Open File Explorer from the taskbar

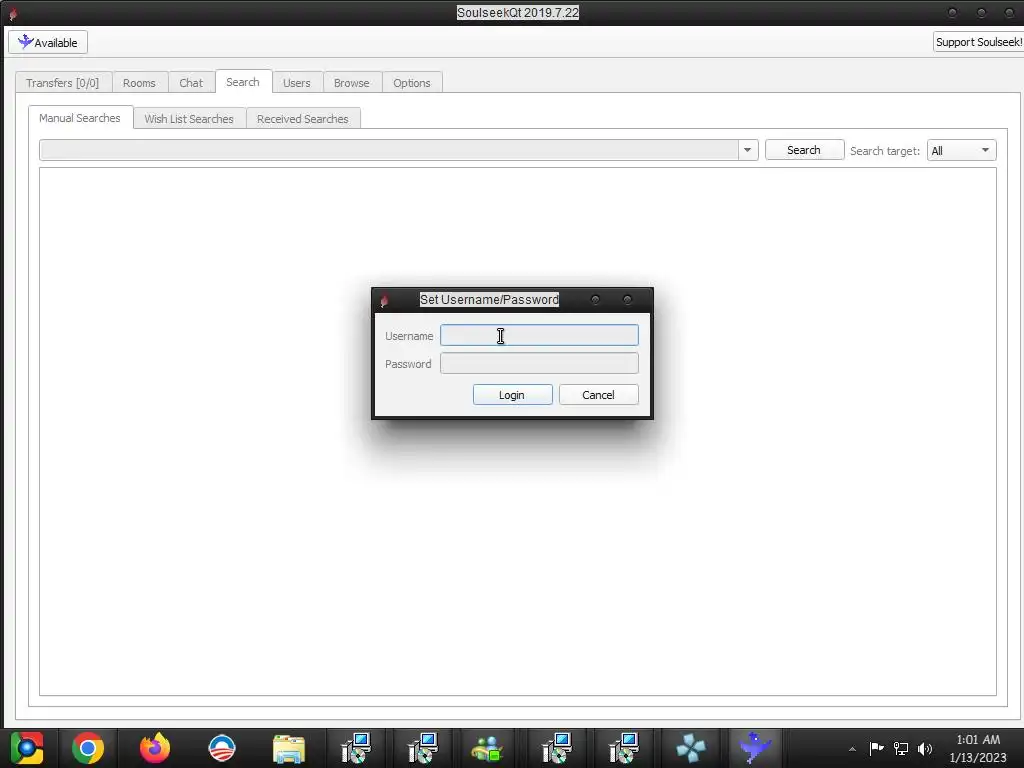(x=289, y=748)
